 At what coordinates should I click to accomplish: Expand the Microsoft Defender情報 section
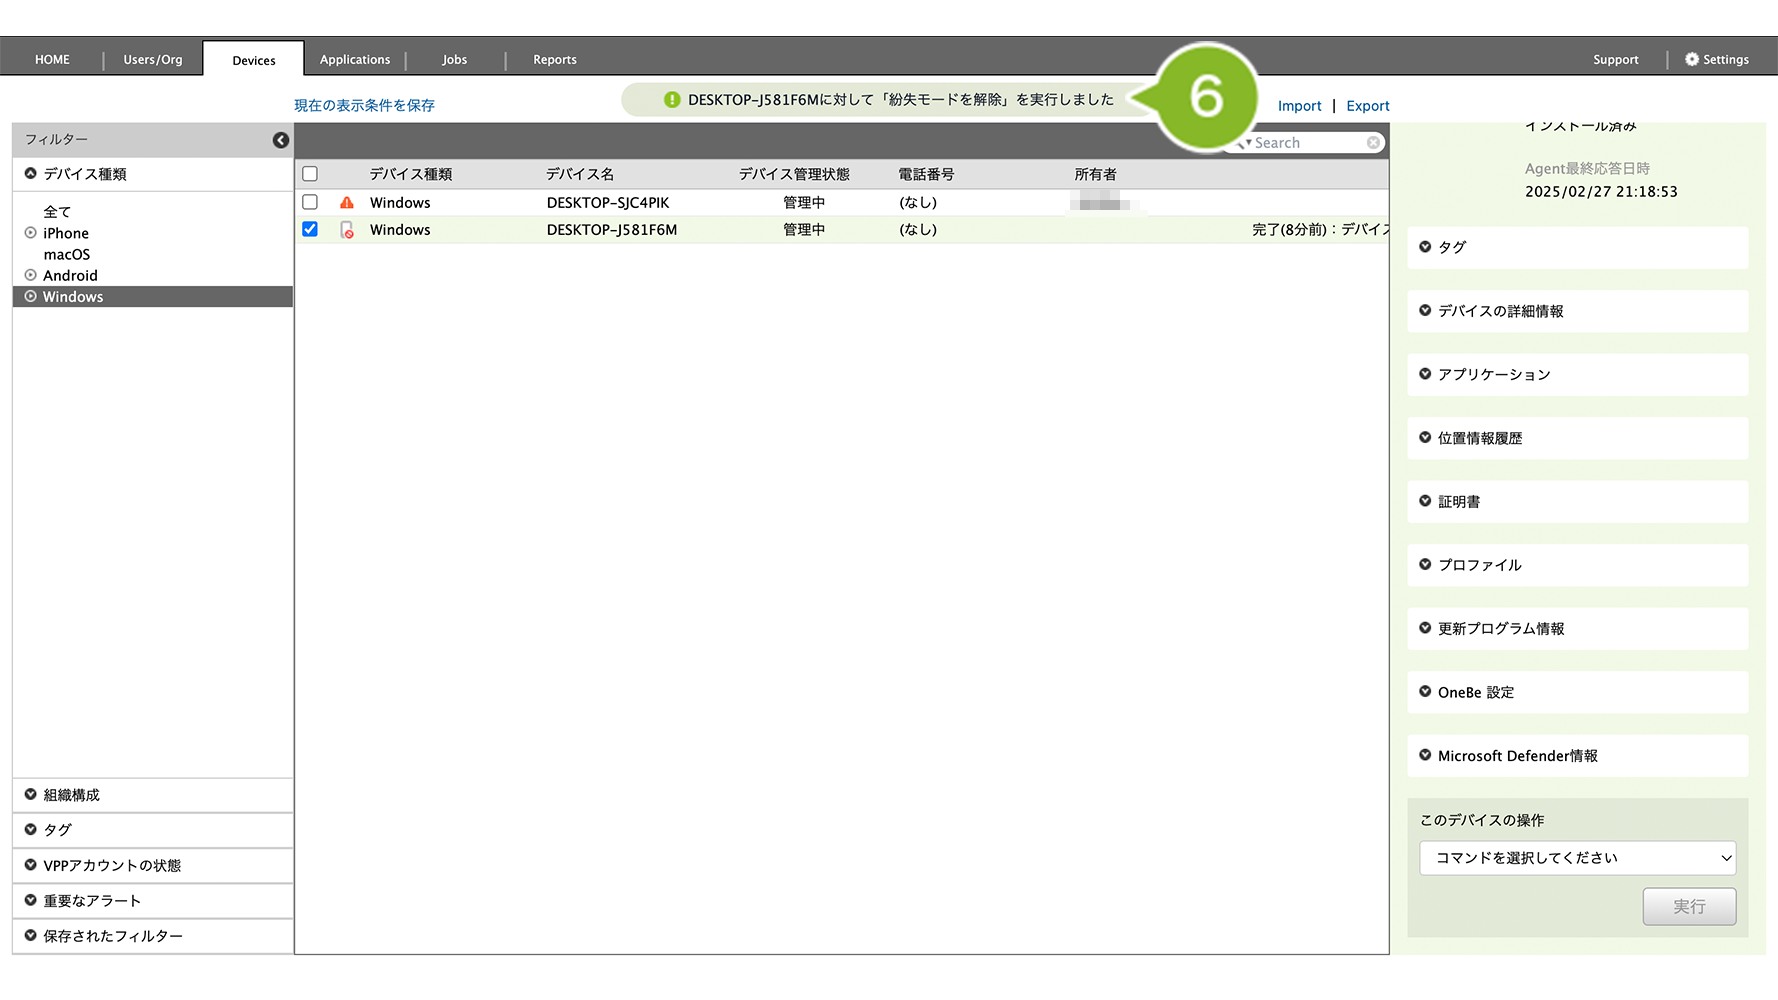pos(1577,756)
